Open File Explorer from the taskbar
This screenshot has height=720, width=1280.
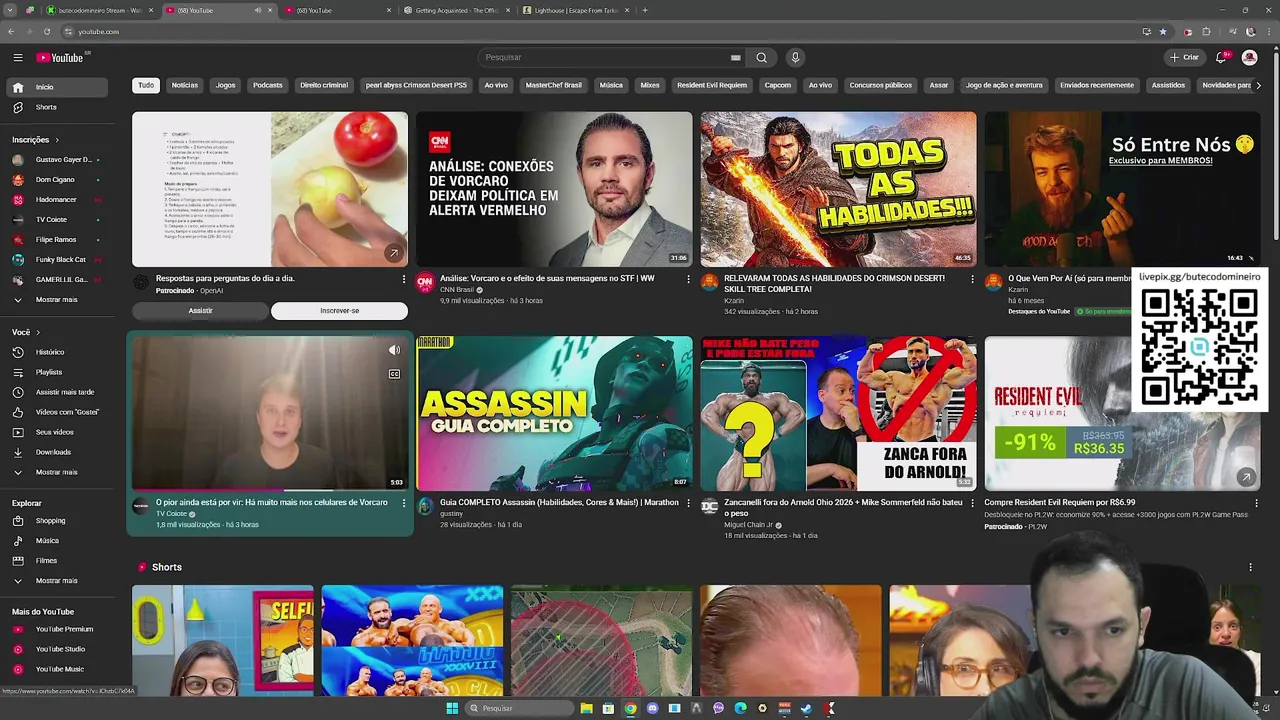pyautogui.click(x=586, y=708)
